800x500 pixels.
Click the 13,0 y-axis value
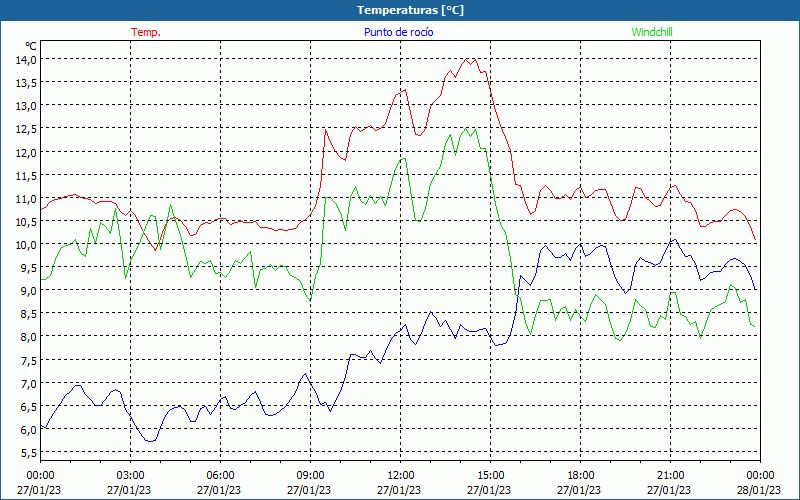click(x=26, y=106)
